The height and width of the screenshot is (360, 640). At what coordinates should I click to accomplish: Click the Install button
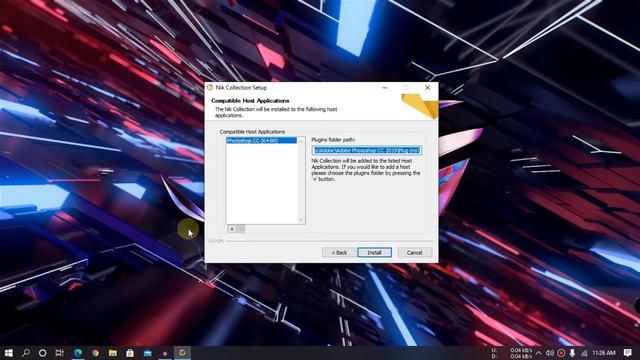tap(374, 253)
